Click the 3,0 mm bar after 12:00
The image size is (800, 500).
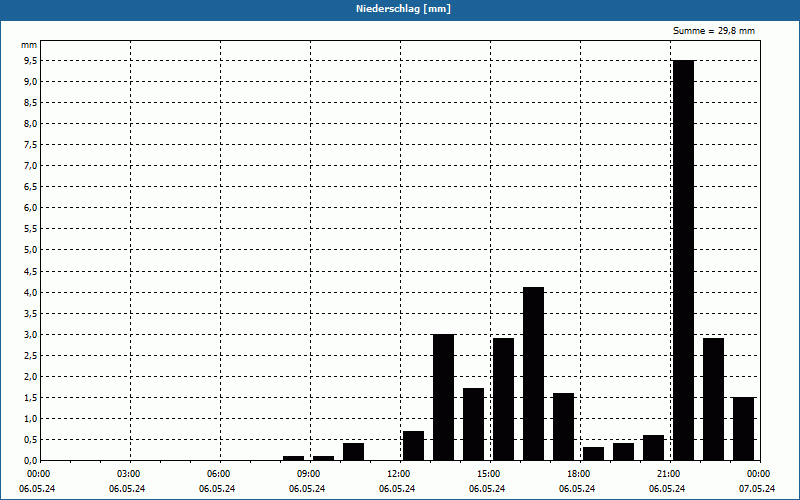pyautogui.click(x=443, y=397)
